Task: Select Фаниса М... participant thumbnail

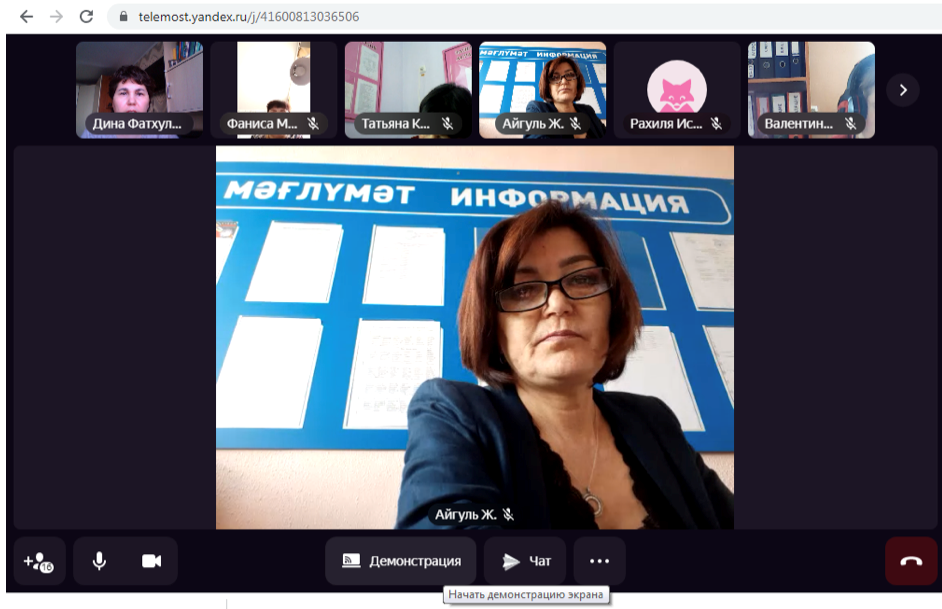Action: 273,89
